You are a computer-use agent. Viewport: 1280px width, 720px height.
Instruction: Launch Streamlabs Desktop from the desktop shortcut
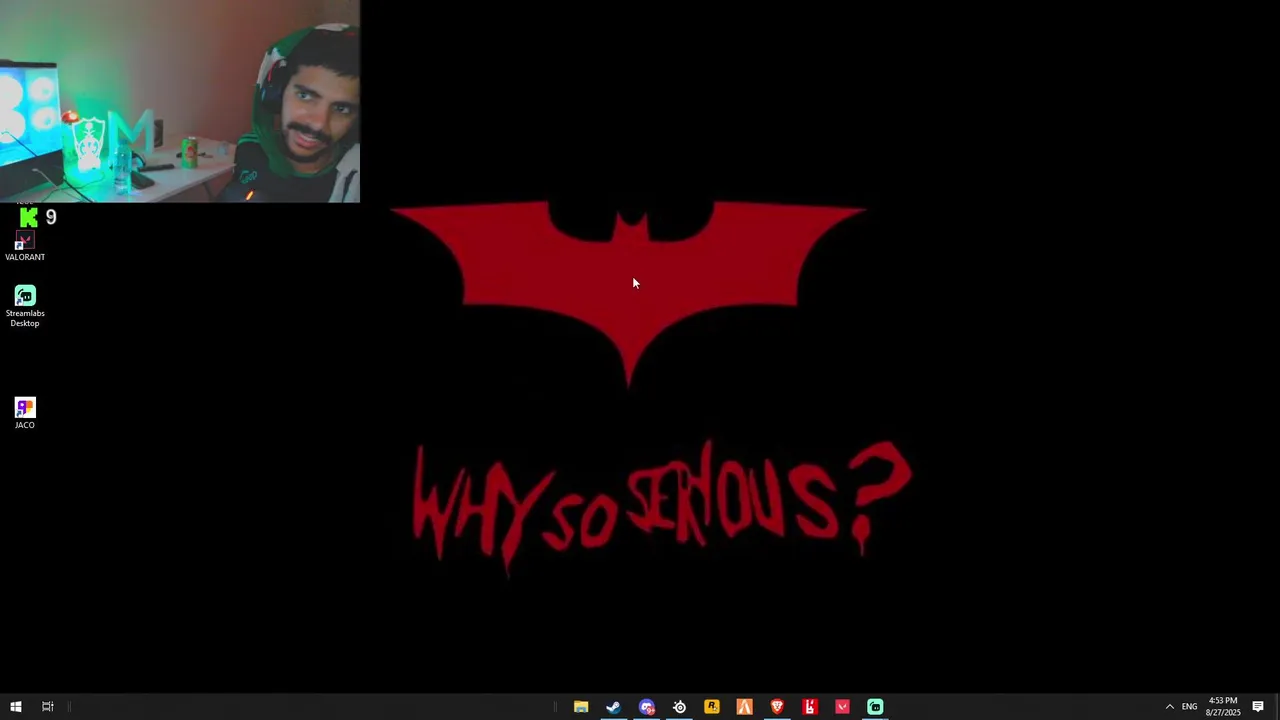[25, 307]
